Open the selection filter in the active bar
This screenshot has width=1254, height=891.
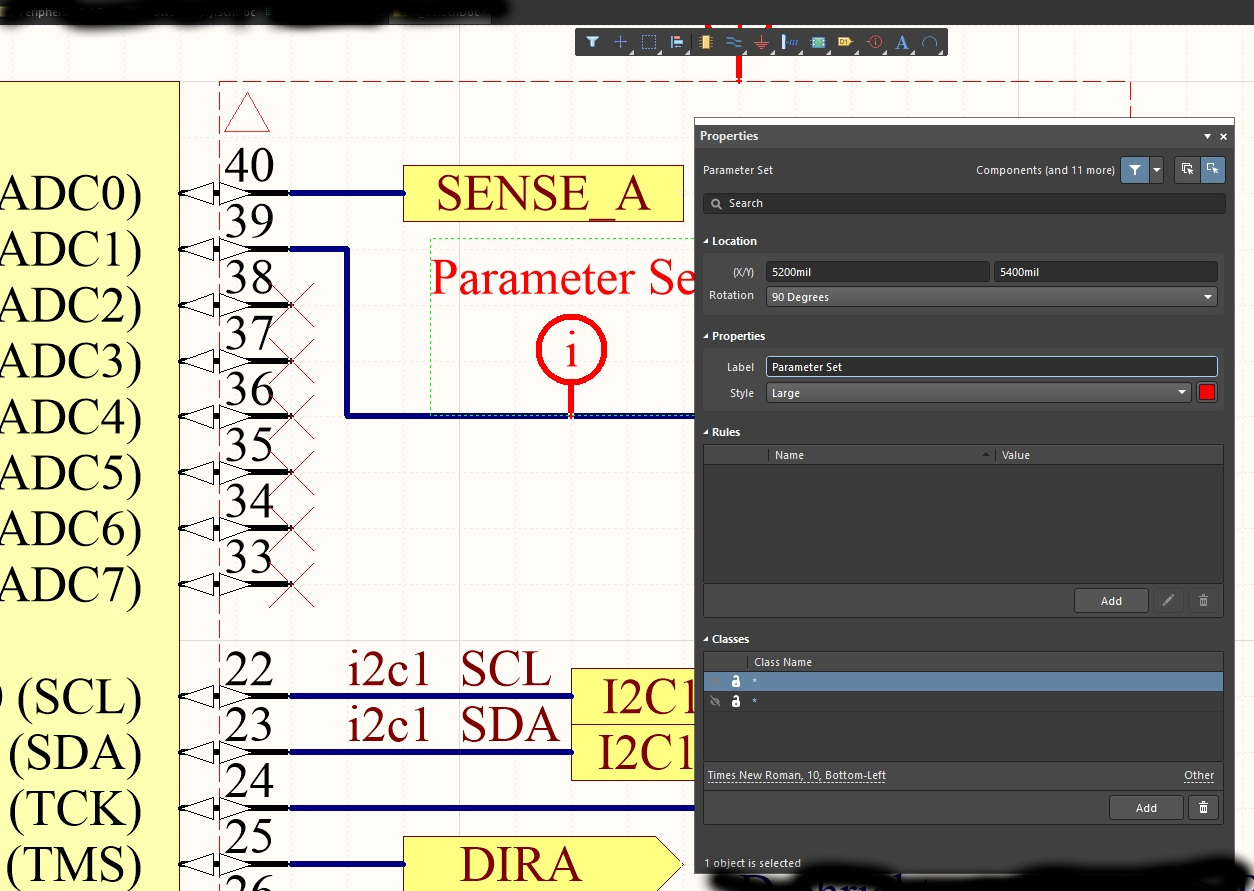point(592,42)
